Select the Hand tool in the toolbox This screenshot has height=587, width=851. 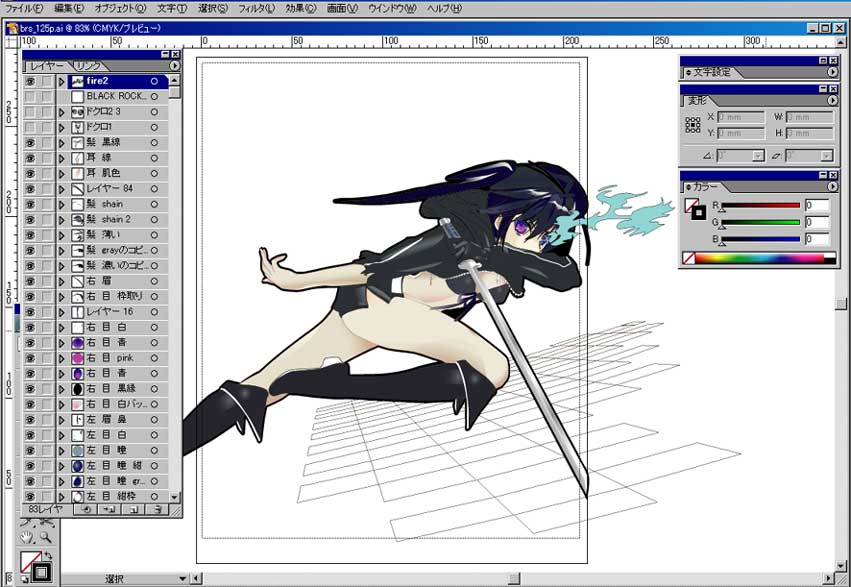point(28,538)
